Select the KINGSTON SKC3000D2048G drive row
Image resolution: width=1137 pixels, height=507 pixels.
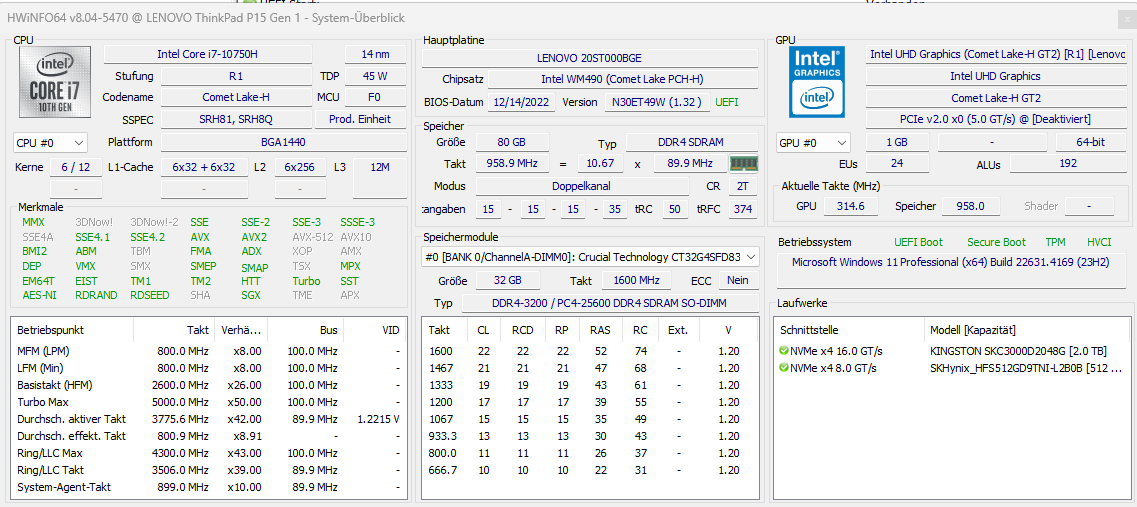[x=952, y=351]
